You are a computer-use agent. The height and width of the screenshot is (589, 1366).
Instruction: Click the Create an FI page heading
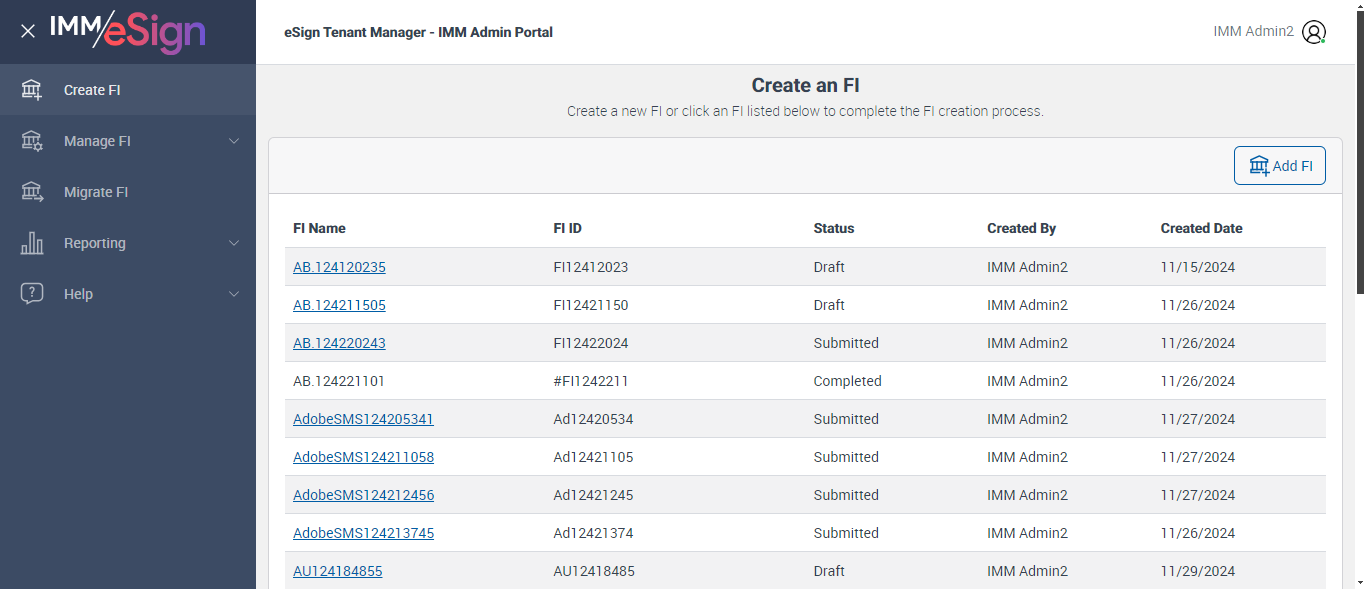tap(805, 85)
